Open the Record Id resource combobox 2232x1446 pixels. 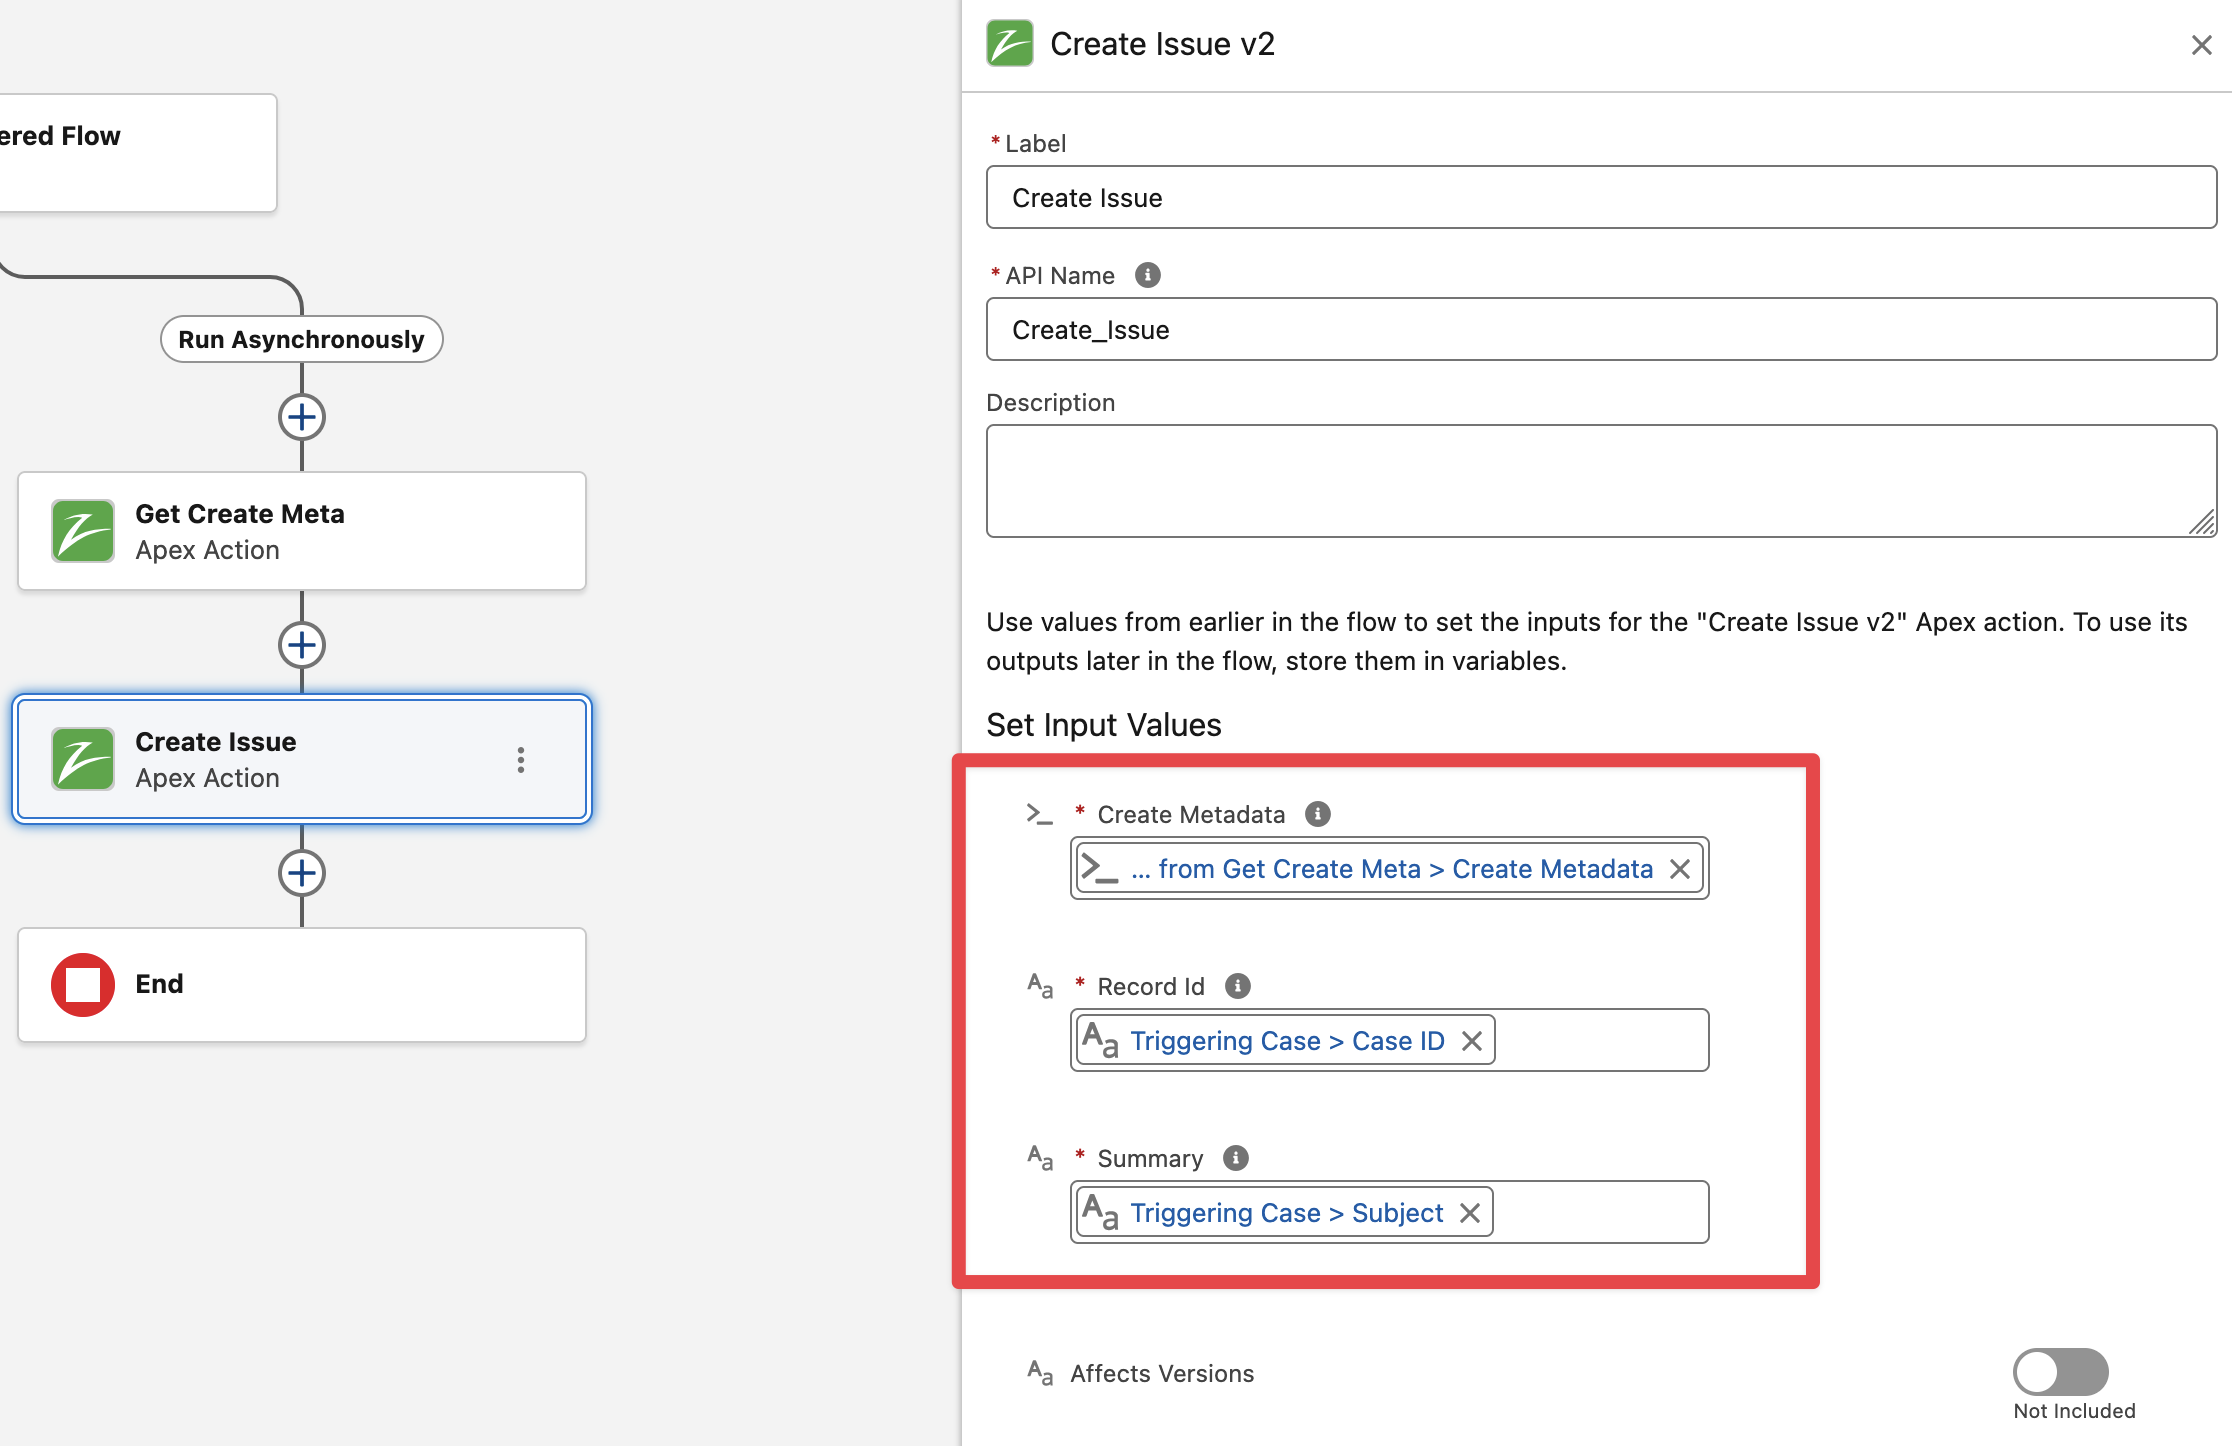(x=1600, y=1041)
